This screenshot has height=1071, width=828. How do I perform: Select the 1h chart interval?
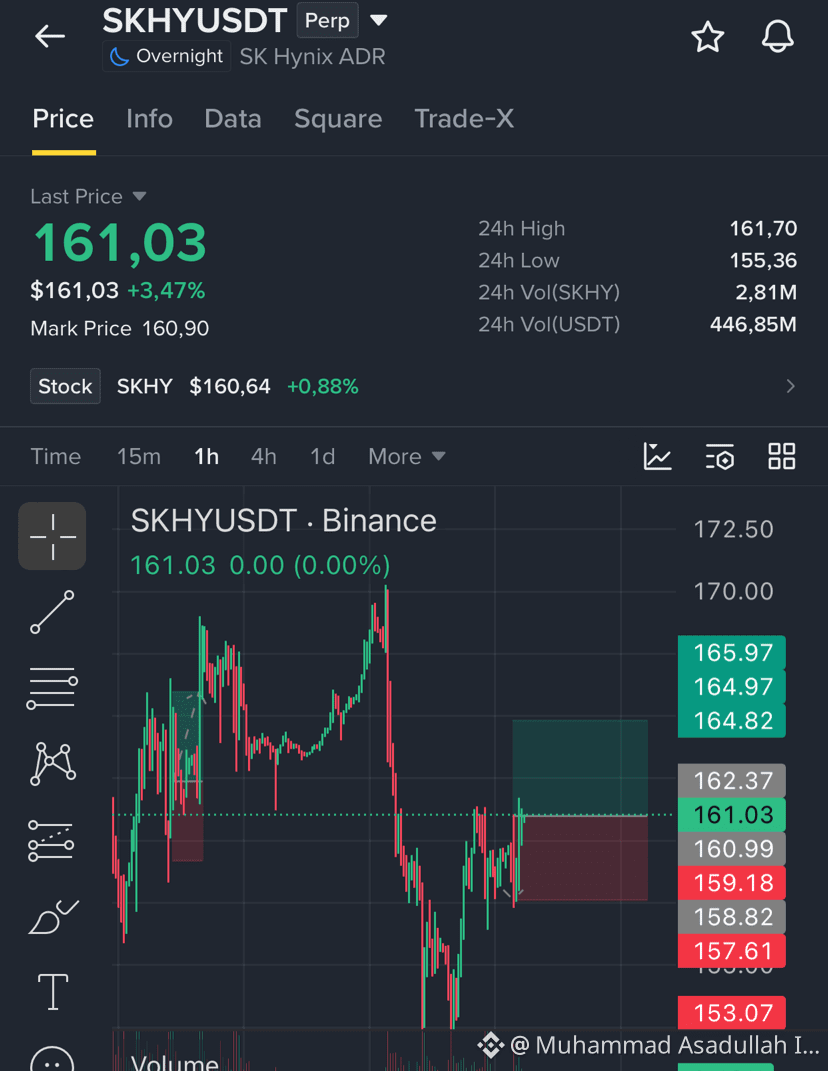[x=206, y=456]
